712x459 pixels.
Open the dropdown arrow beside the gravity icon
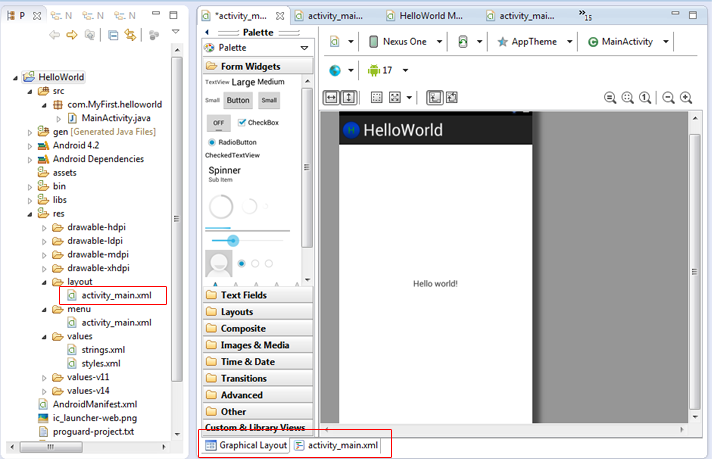coord(409,98)
